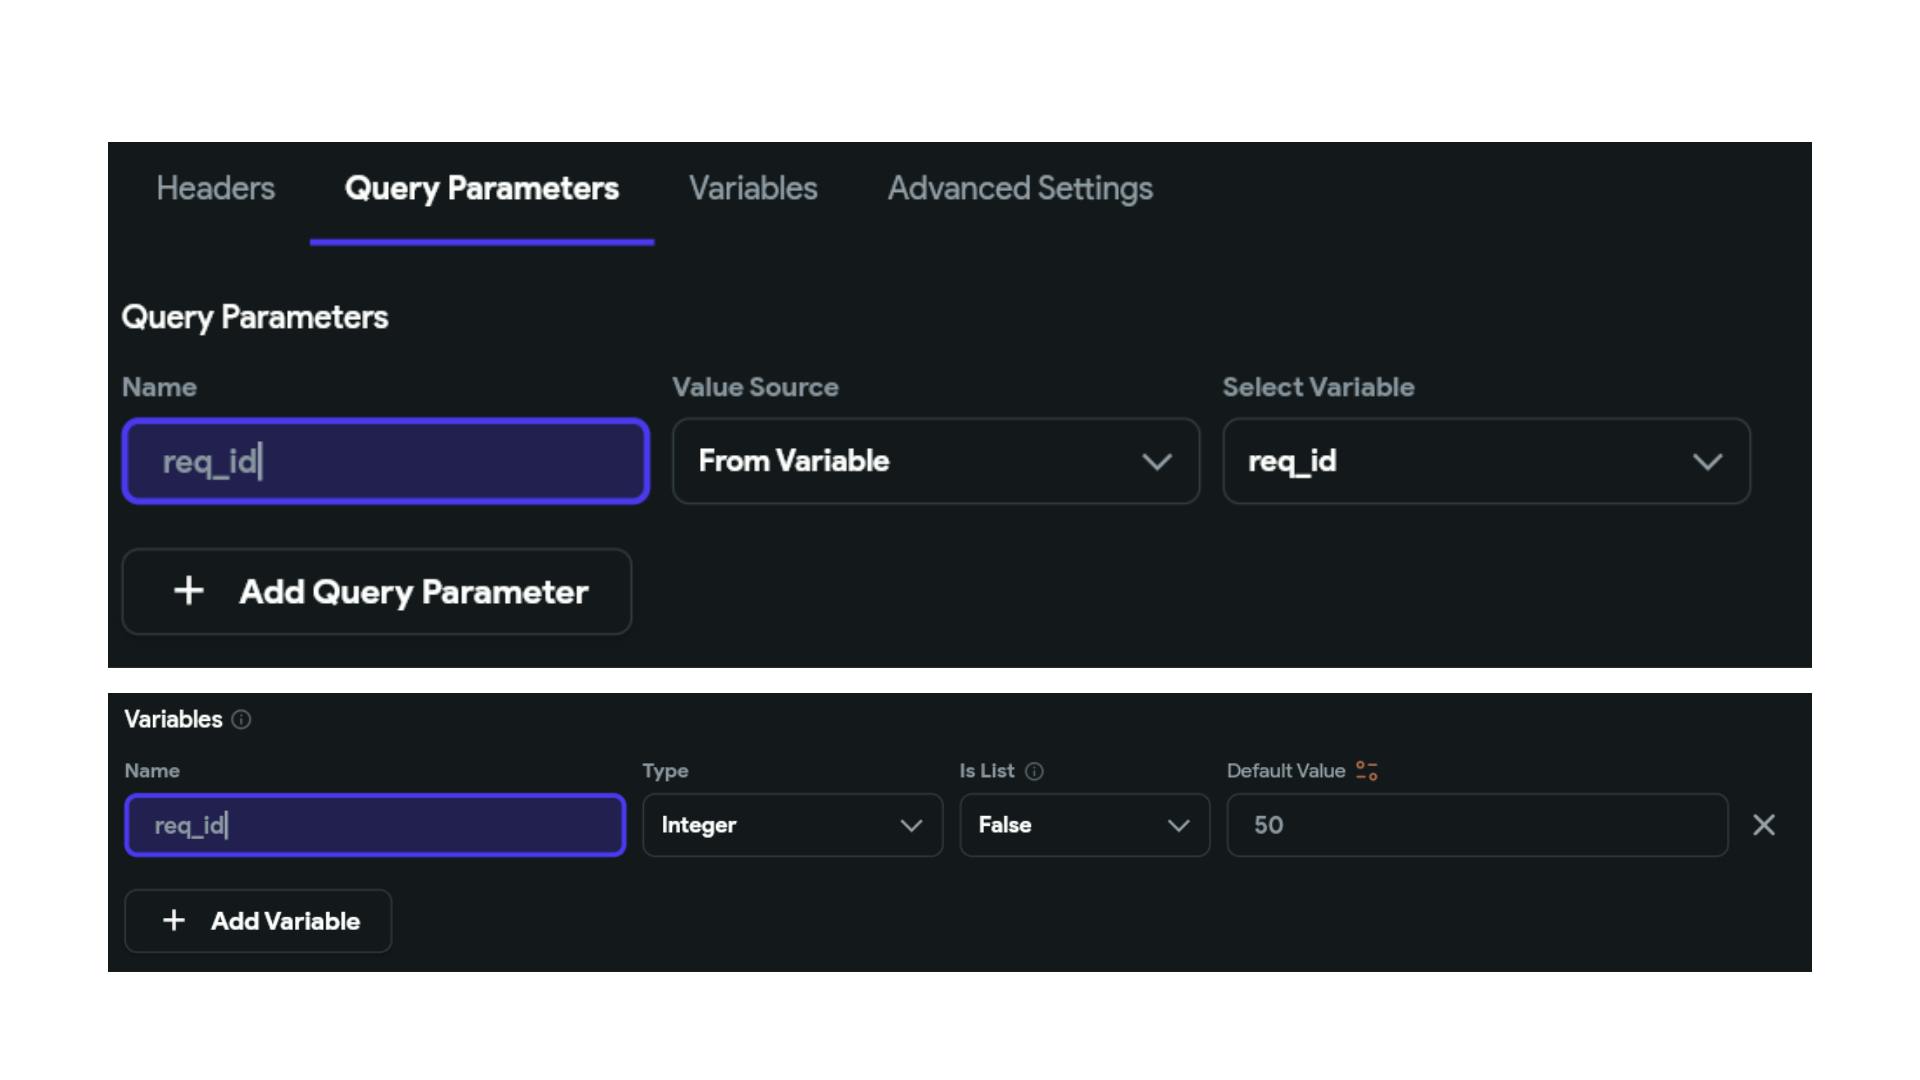
Task: Open the Value Source dropdown
Action: coord(936,461)
